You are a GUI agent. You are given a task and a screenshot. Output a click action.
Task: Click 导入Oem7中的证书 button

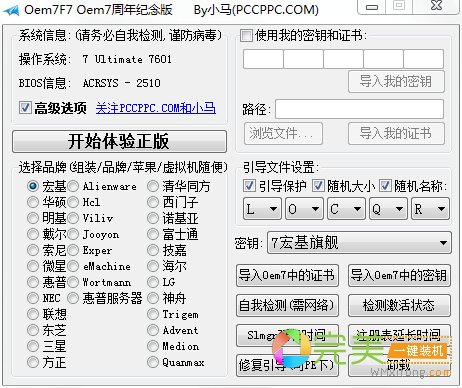point(287,275)
